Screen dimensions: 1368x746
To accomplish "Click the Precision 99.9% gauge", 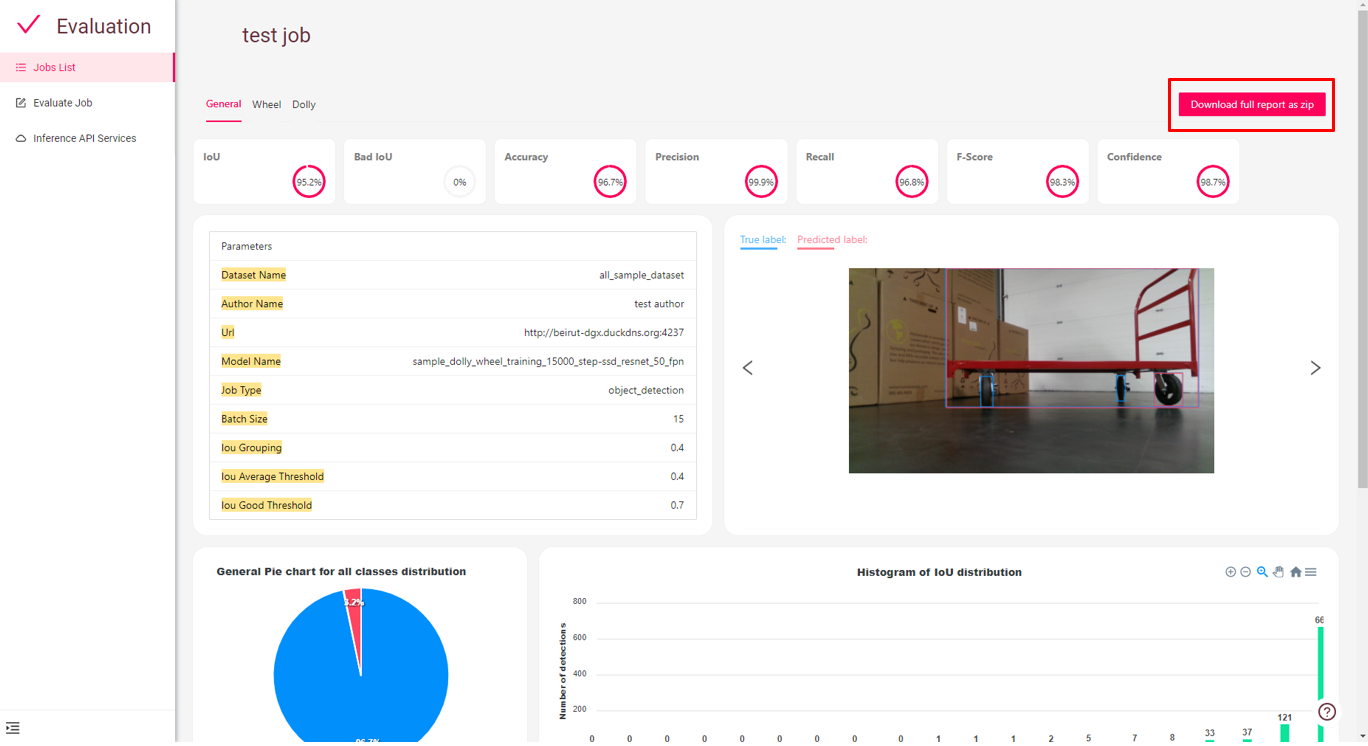I will pyautogui.click(x=761, y=182).
